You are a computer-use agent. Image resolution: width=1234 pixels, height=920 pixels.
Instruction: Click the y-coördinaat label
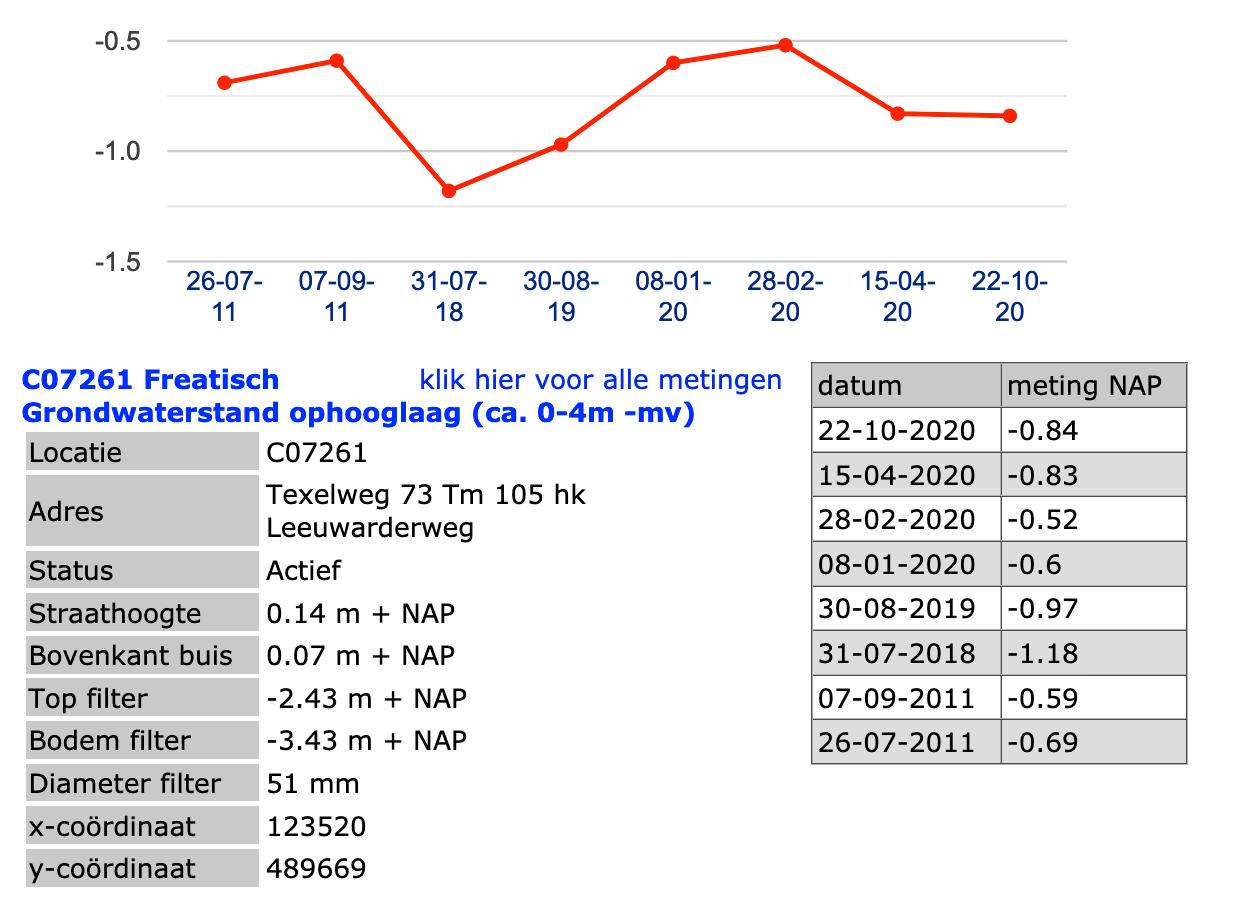click(141, 869)
